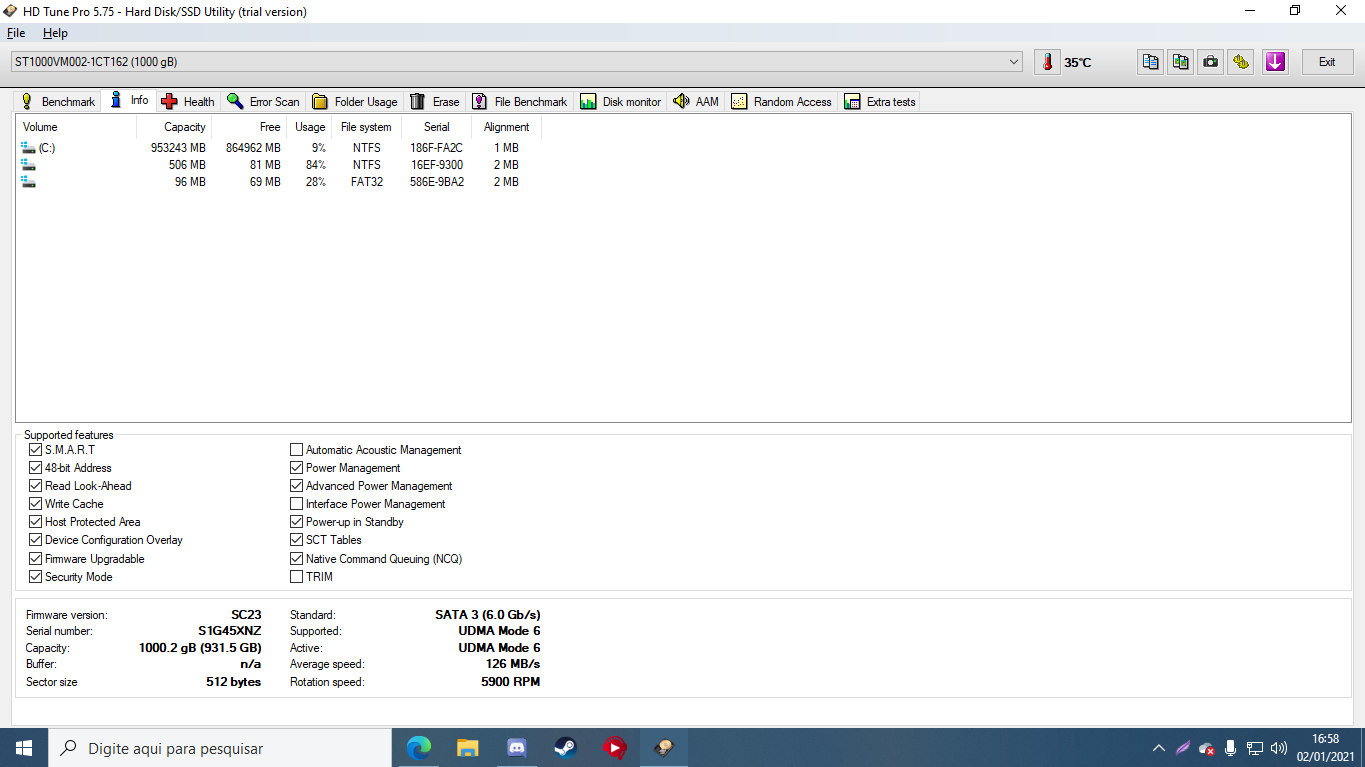1365x767 pixels.
Task: Click the Windows search box
Action: tap(220, 748)
